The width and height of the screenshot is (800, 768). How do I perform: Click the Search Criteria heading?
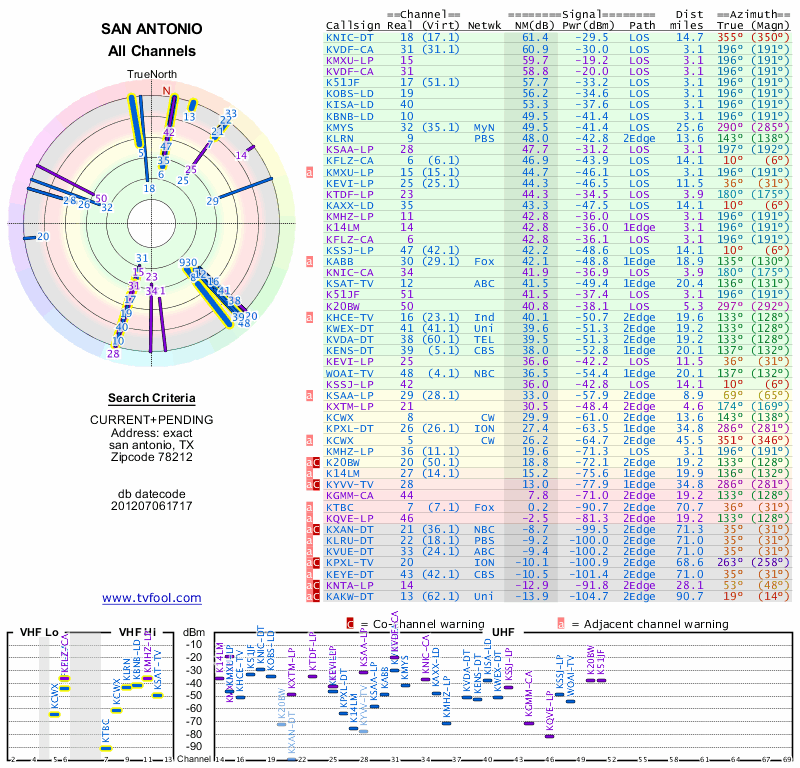point(152,398)
